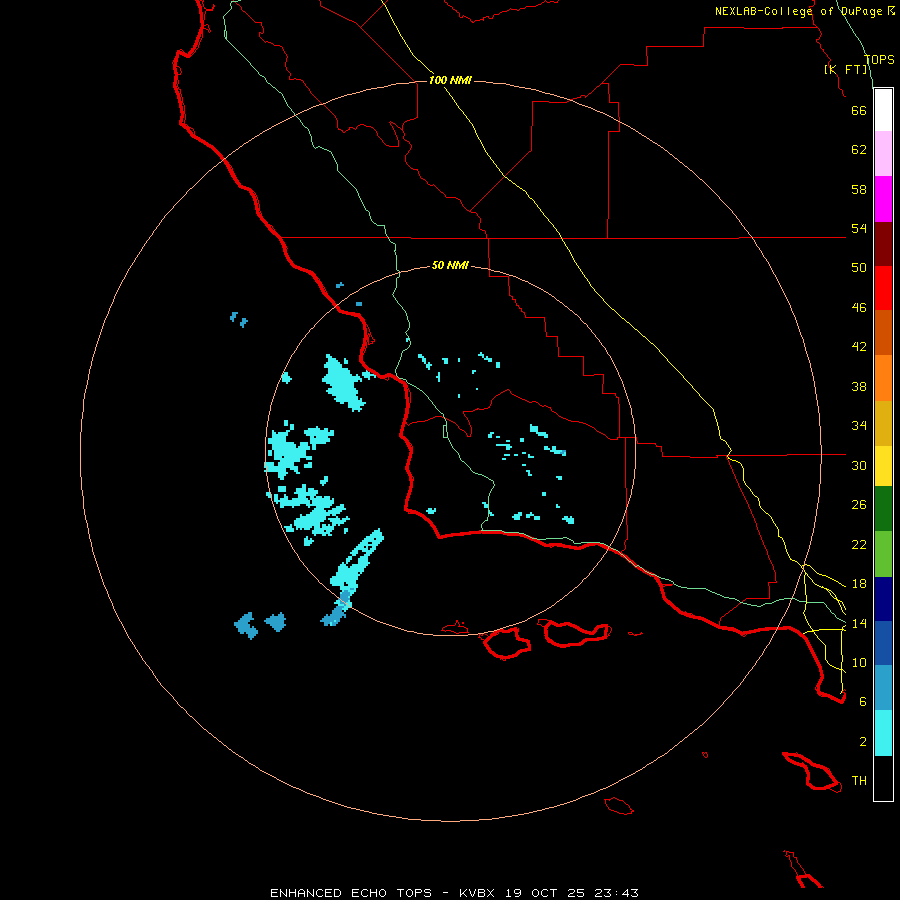Click the '58' legend value
The height and width of the screenshot is (900, 900).
(859, 189)
